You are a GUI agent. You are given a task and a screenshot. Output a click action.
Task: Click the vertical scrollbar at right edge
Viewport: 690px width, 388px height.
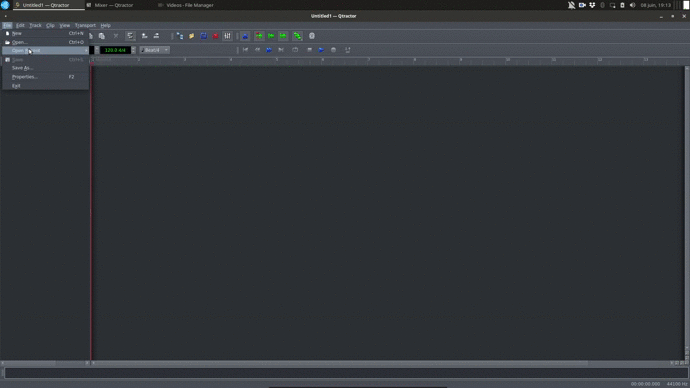(x=686, y=207)
